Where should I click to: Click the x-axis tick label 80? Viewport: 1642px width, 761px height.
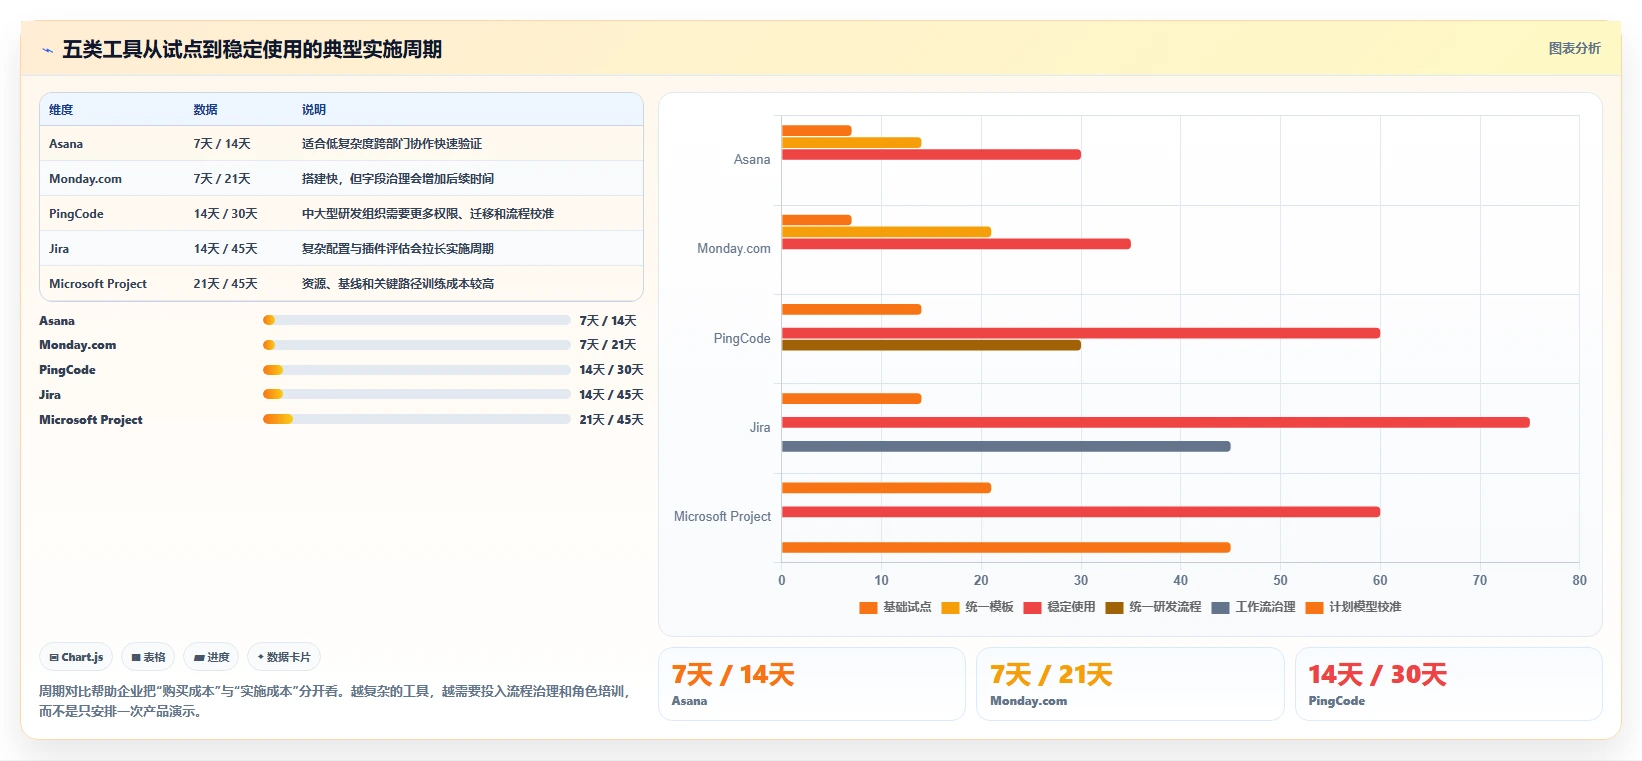pos(1579,580)
